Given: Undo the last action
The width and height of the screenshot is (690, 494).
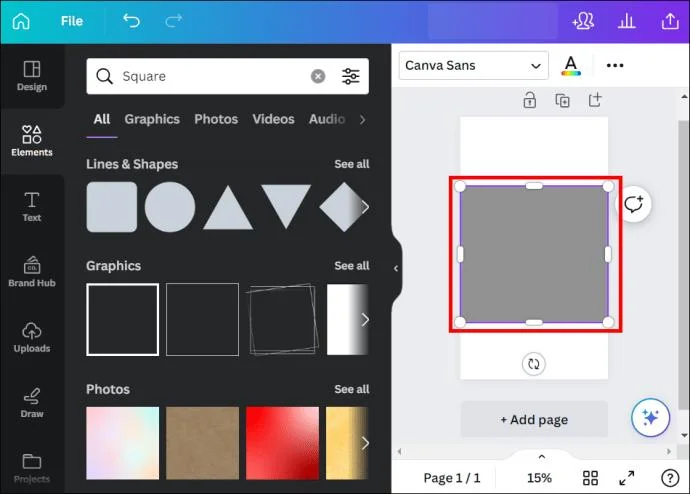Looking at the screenshot, I should (x=131, y=21).
